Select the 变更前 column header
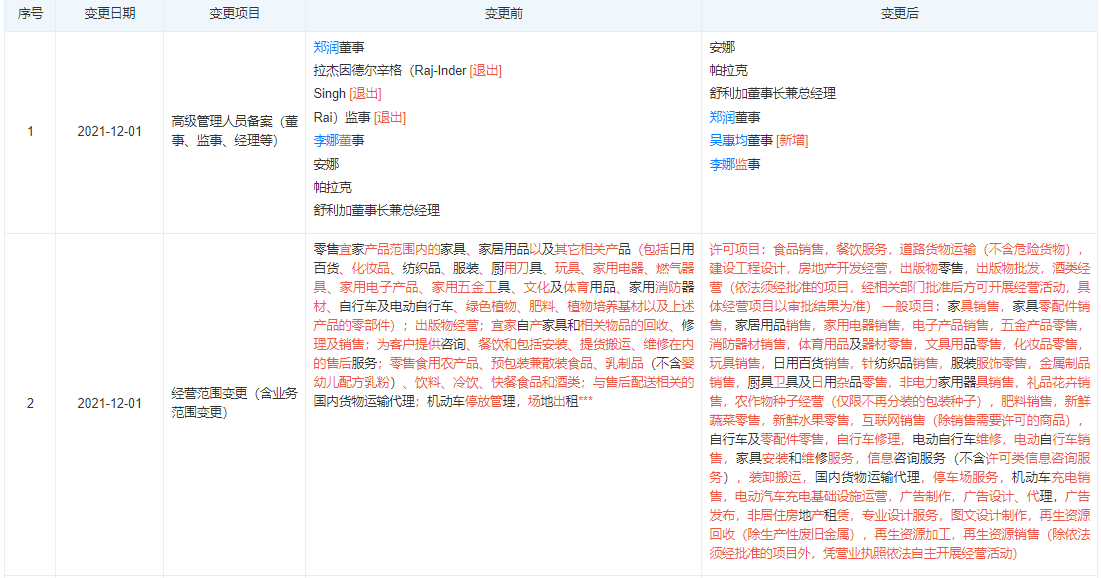This screenshot has height=578, width=1101. 503,14
